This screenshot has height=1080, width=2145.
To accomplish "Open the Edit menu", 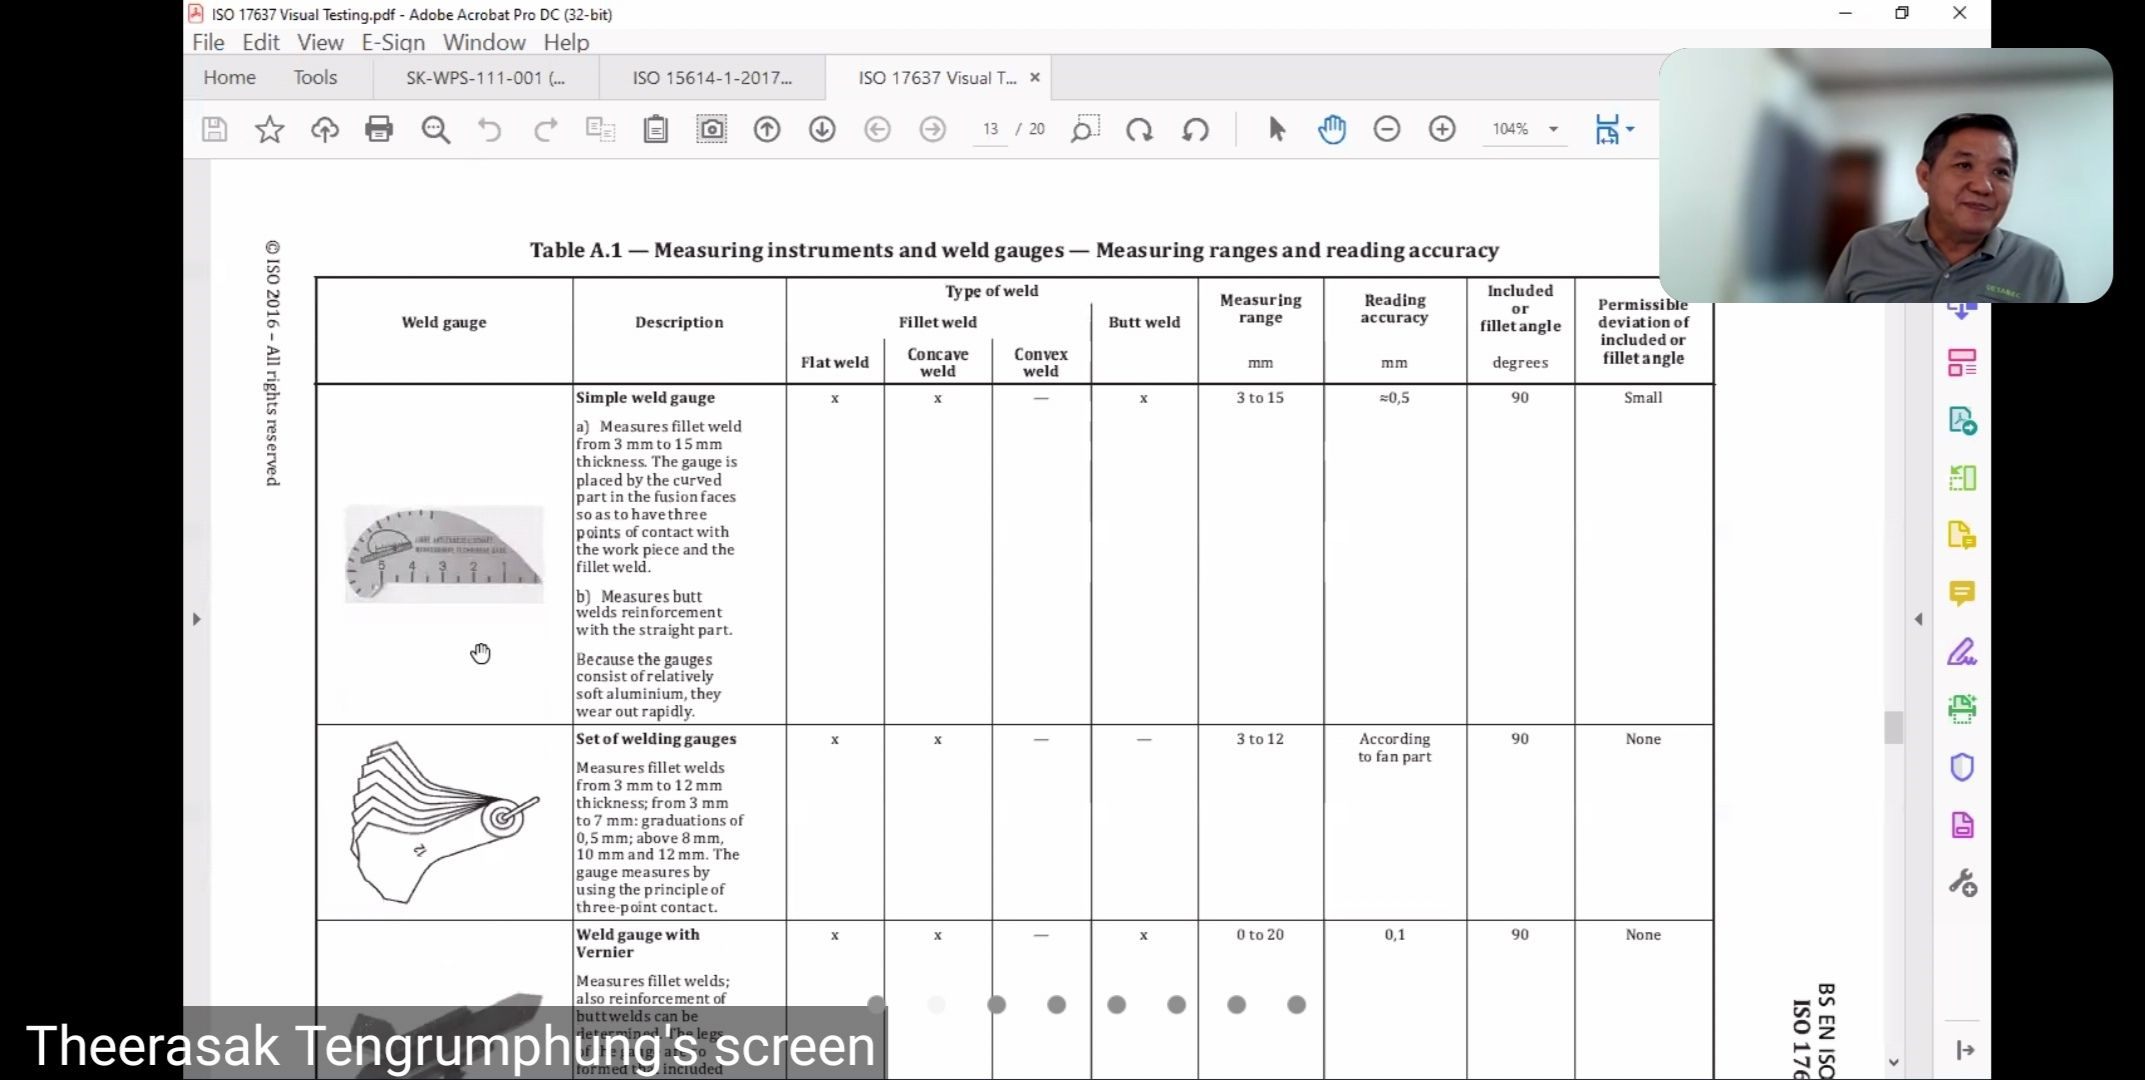I will click(x=260, y=42).
